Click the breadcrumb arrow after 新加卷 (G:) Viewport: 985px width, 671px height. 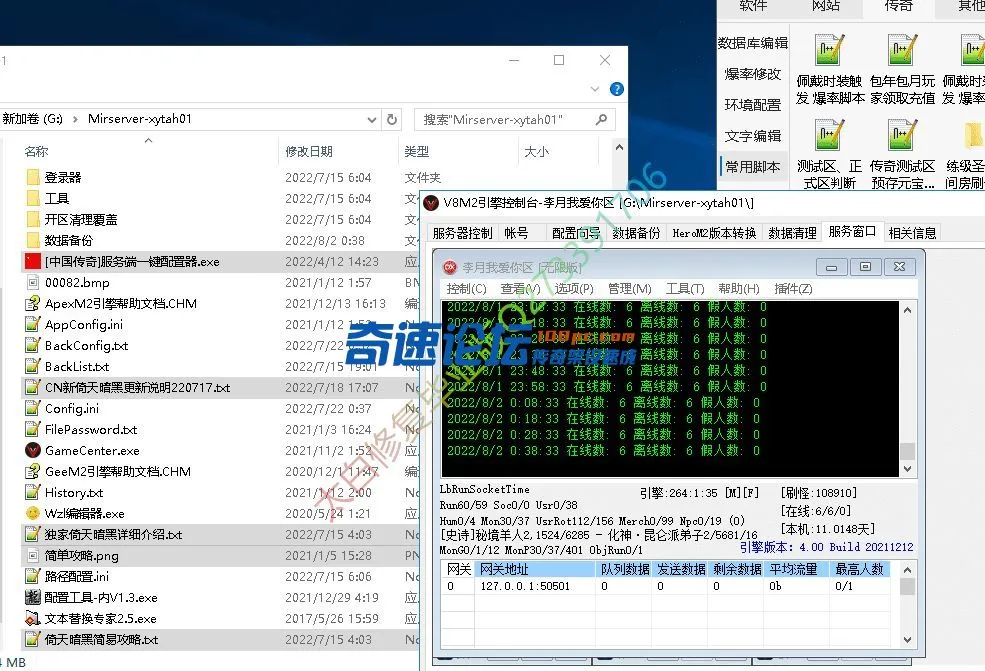click(75, 119)
